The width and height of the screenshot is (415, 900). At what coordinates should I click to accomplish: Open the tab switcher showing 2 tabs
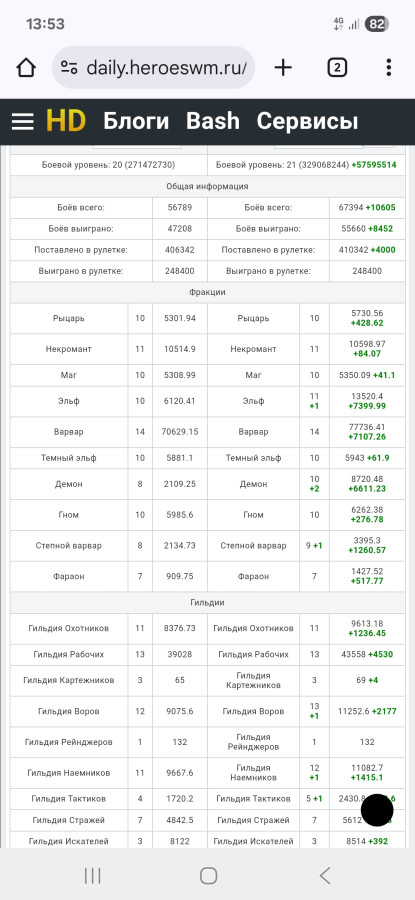coord(337,68)
